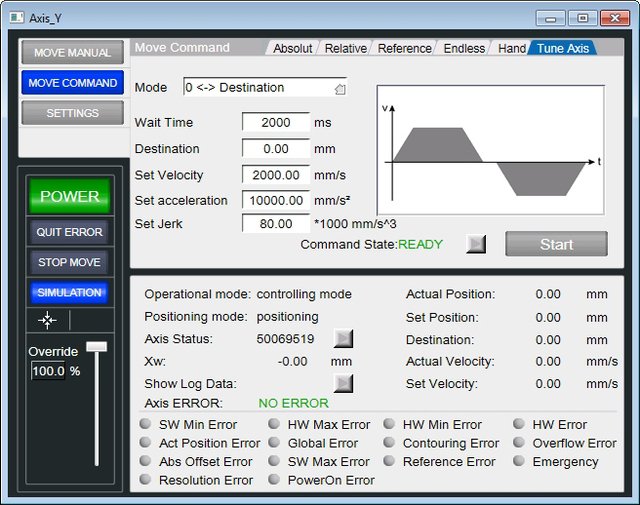Viewport: 640px width, 505px height.
Task: Click the Set Velocity input field
Action: pyautogui.click(x=276, y=175)
